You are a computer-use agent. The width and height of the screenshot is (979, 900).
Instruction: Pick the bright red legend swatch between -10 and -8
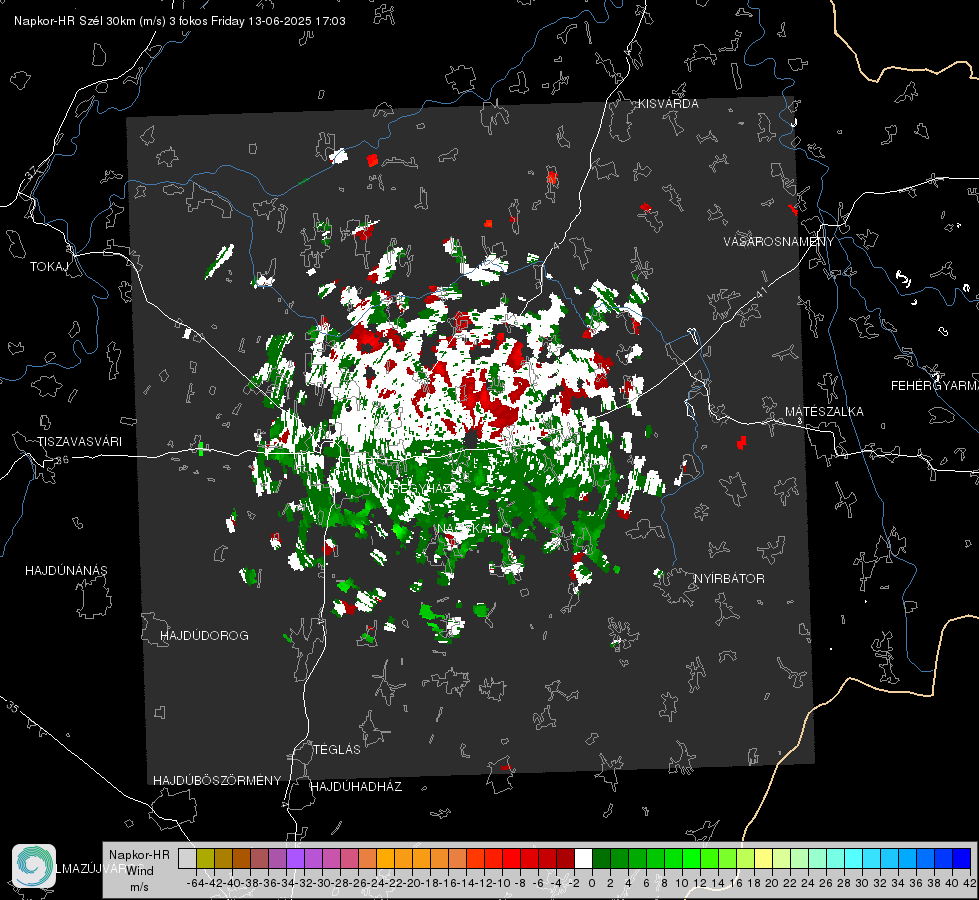point(511,859)
